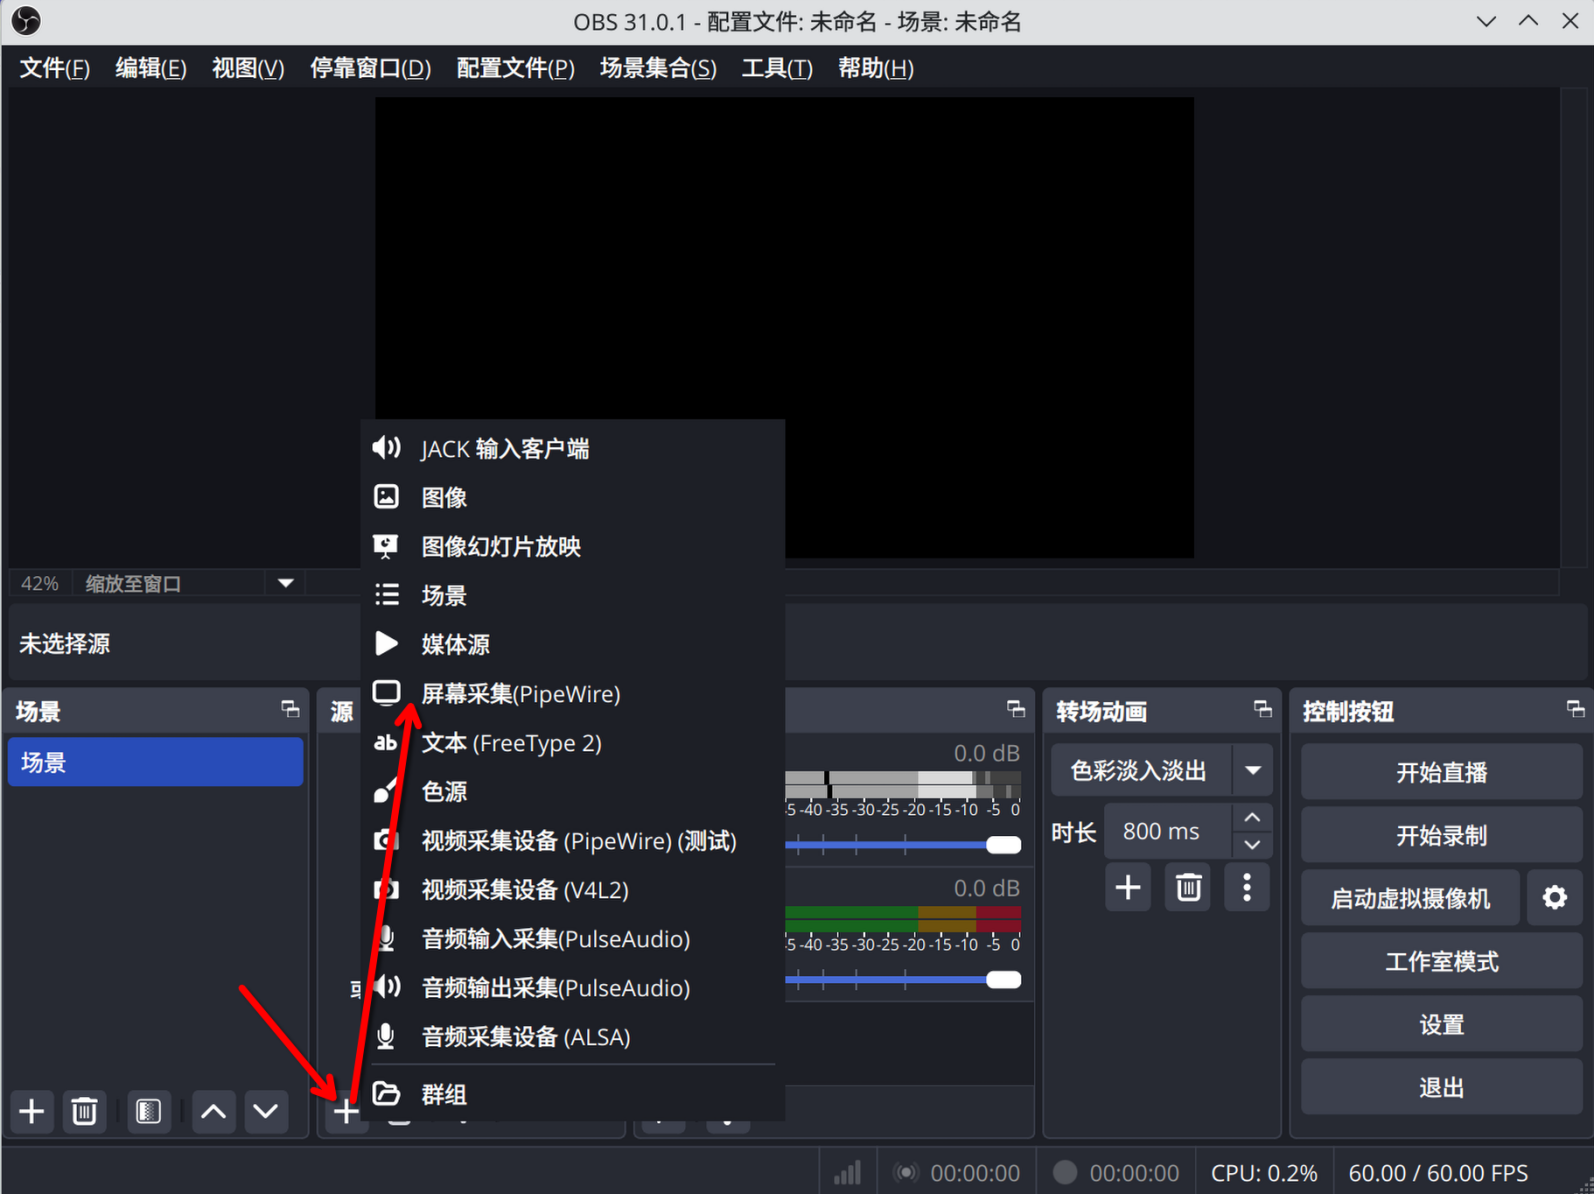1594x1194 pixels.
Task: Click the 60.00 / 60.00 FPS status text
Action: point(1438,1173)
